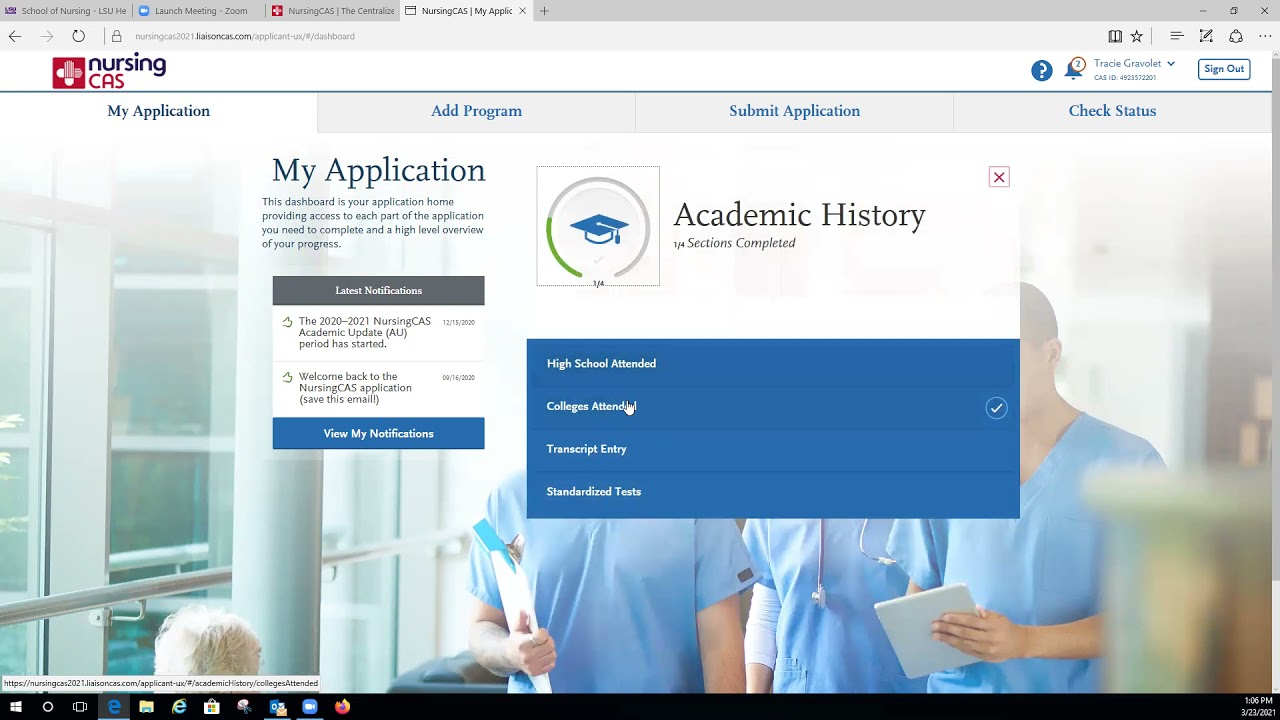
Task: Open a new browser tab with plus
Action: pyautogui.click(x=544, y=11)
